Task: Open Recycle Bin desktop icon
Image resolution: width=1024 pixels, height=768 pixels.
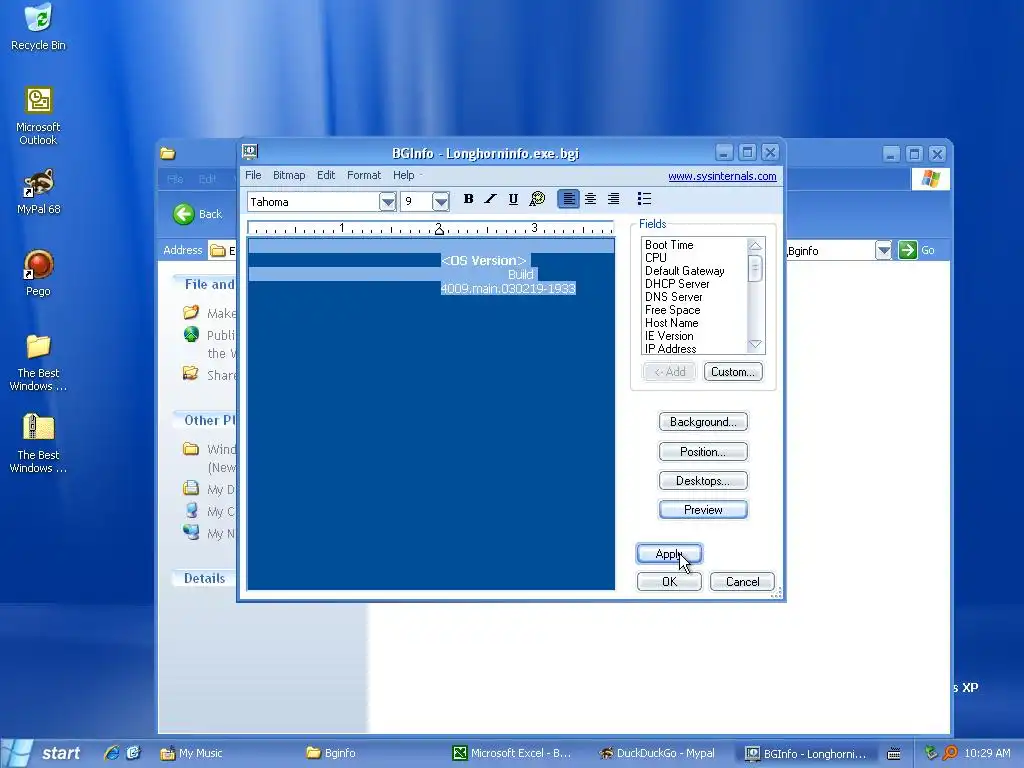Action: point(38,27)
